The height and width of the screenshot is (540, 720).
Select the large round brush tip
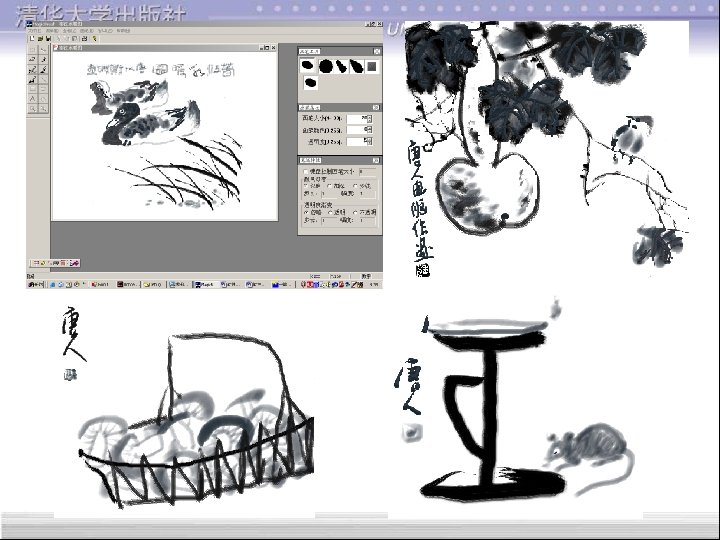click(x=326, y=67)
